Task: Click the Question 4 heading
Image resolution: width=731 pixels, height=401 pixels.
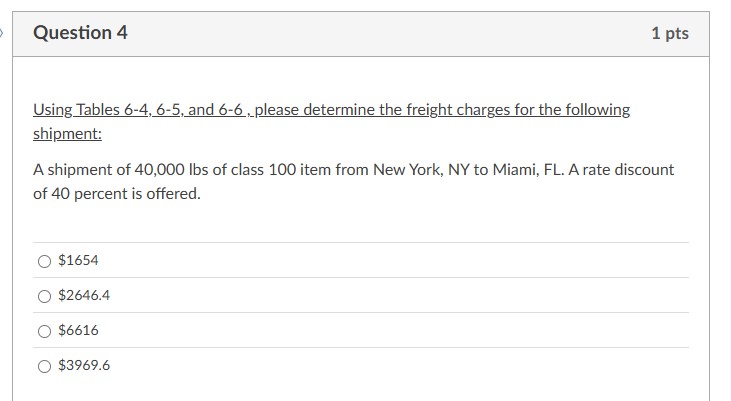Action: pyautogui.click(x=80, y=33)
